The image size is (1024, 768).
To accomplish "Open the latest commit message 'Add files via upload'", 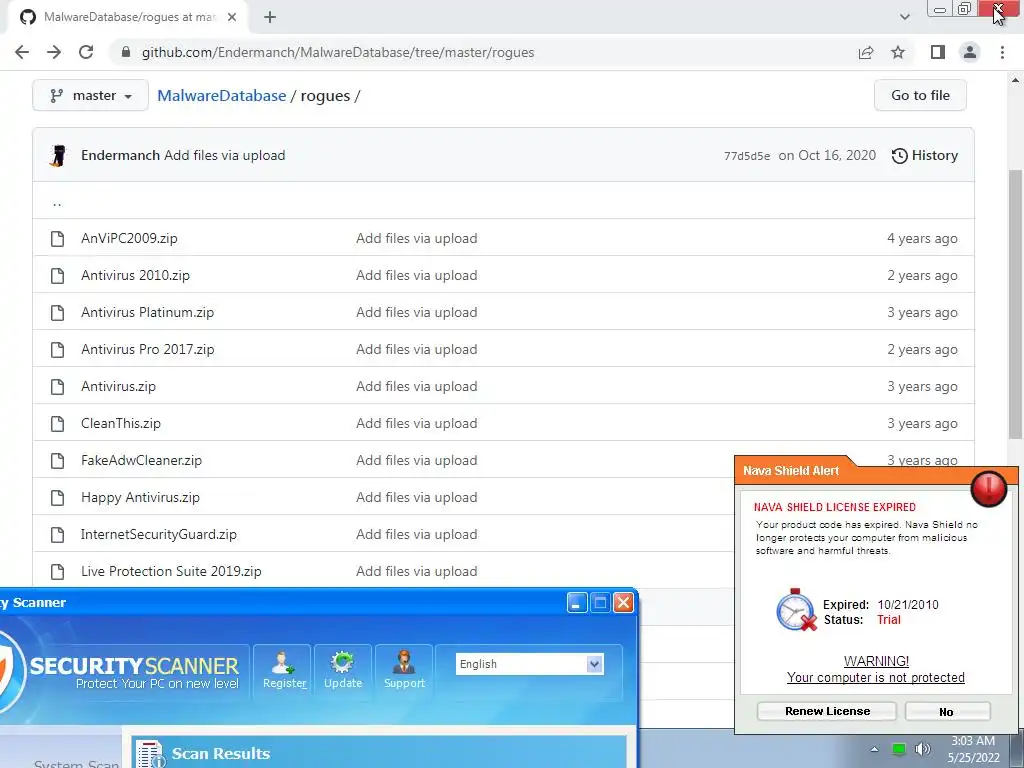I will (x=225, y=155).
